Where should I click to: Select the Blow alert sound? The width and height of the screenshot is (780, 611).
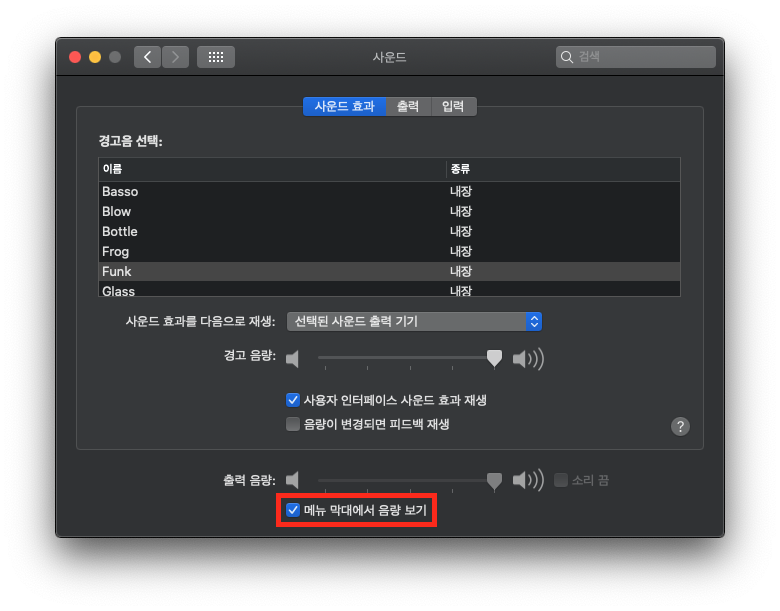[390, 211]
